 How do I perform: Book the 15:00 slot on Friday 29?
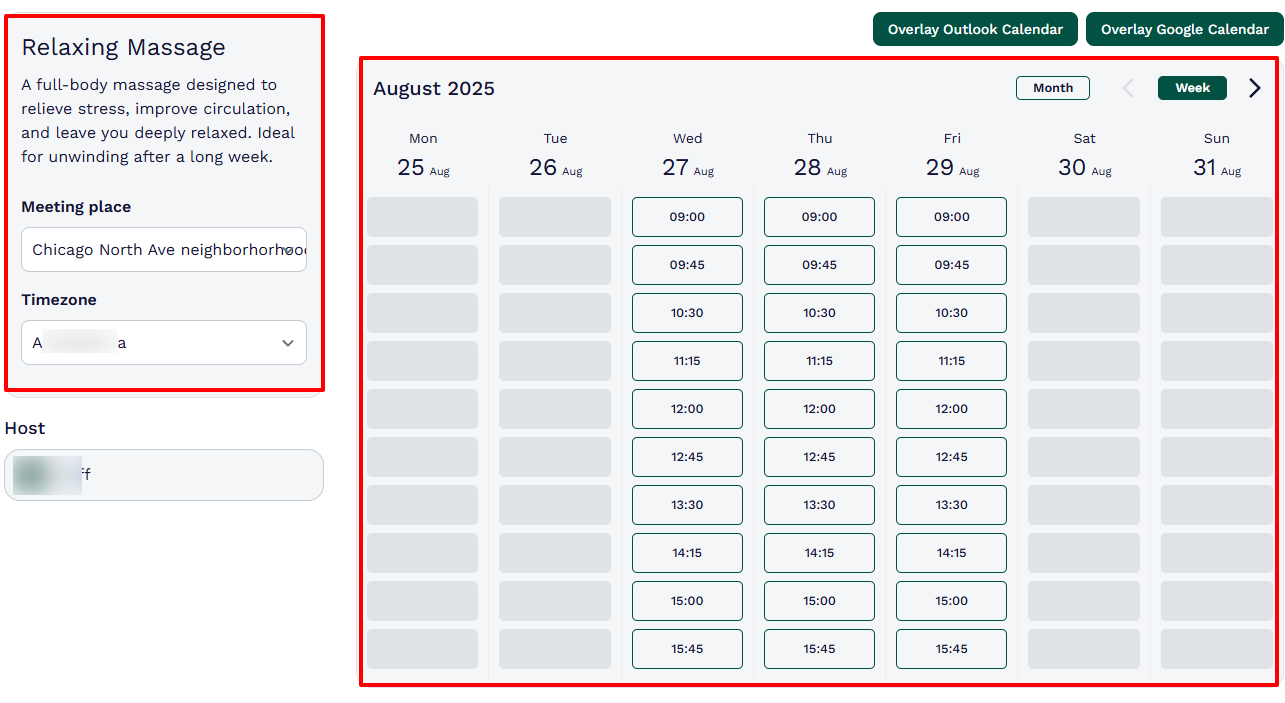point(951,601)
